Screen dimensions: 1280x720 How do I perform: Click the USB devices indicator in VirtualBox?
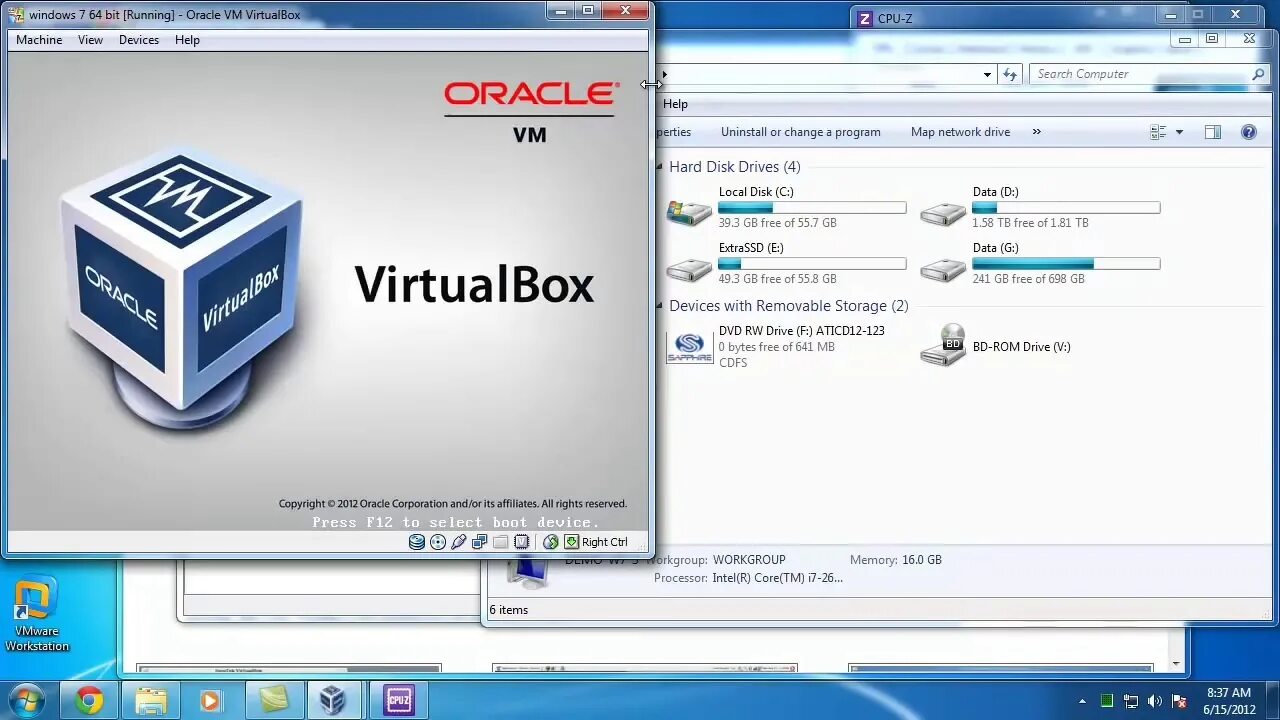(x=459, y=542)
